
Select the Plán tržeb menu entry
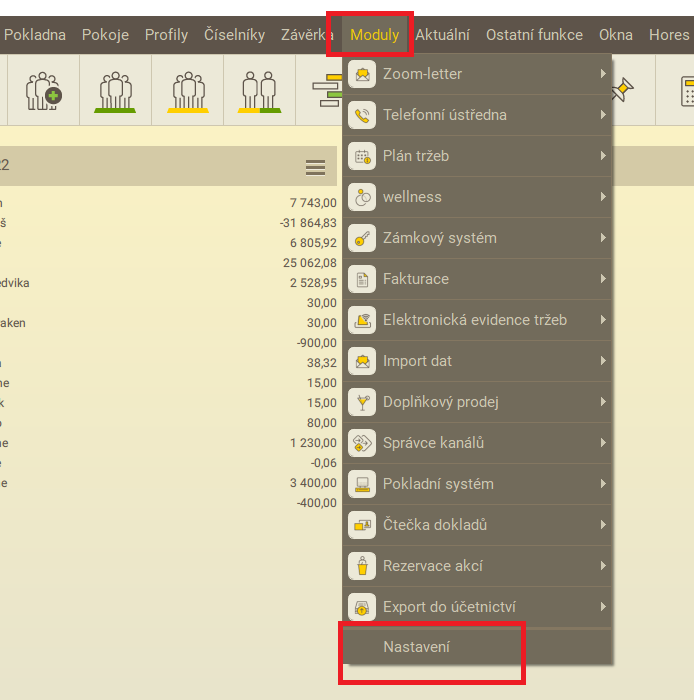click(416, 156)
